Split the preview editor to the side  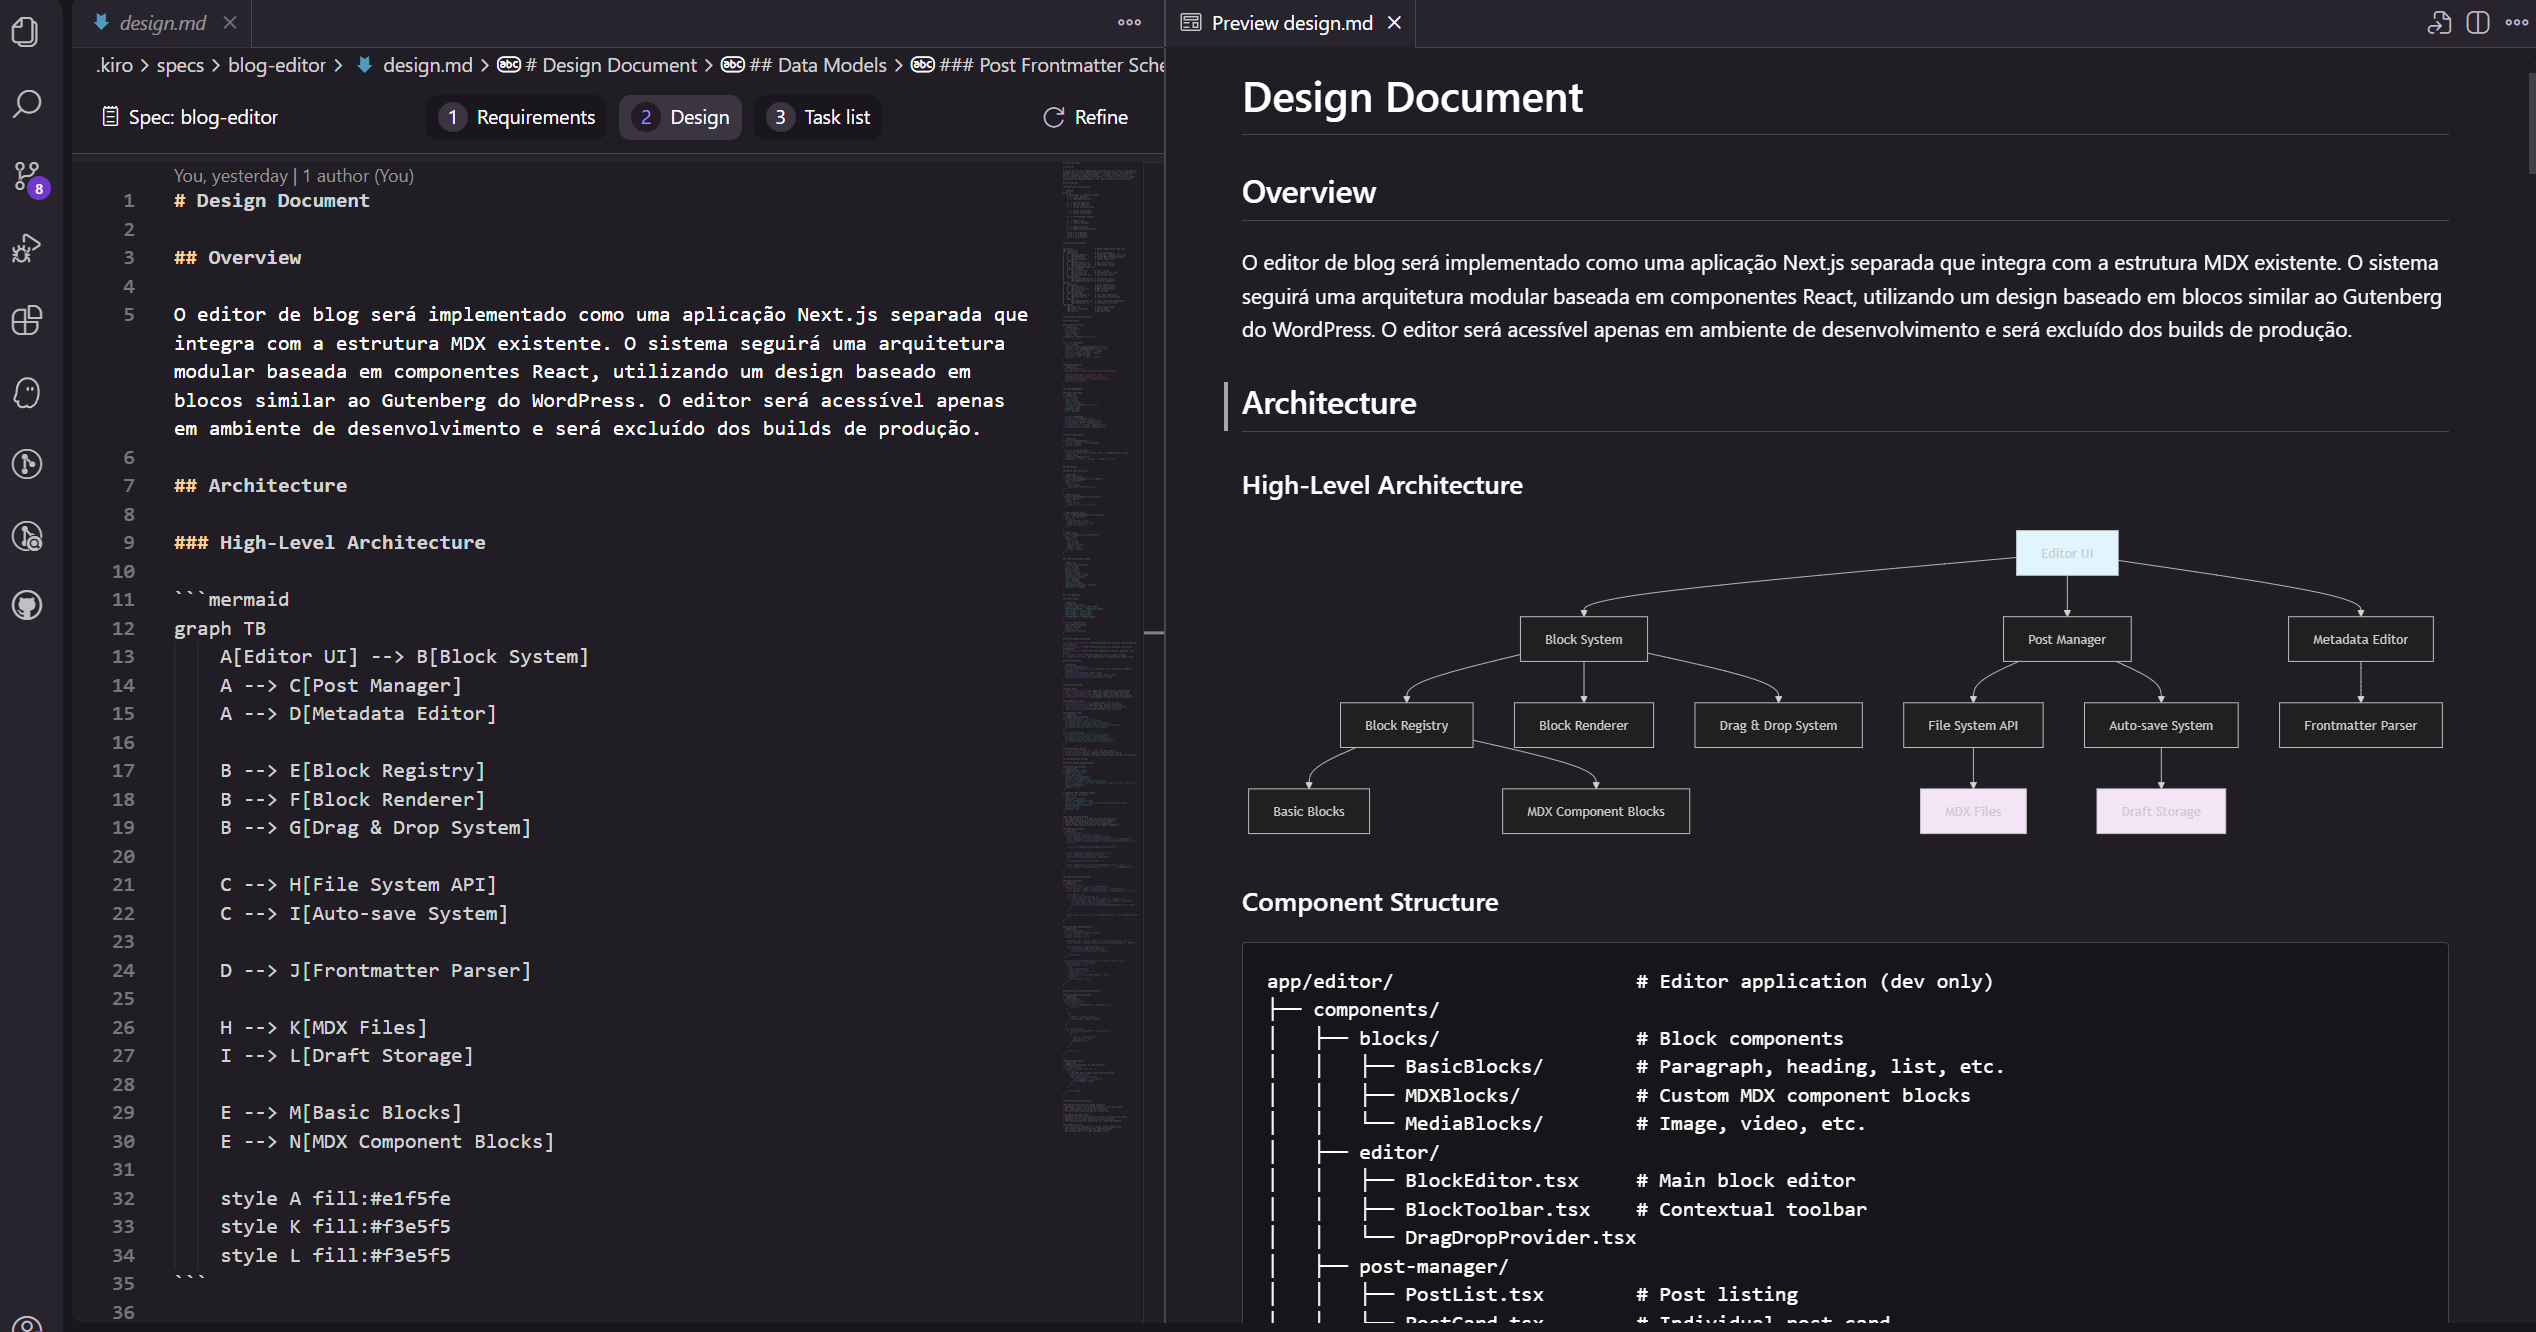pyautogui.click(x=2478, y=22)
